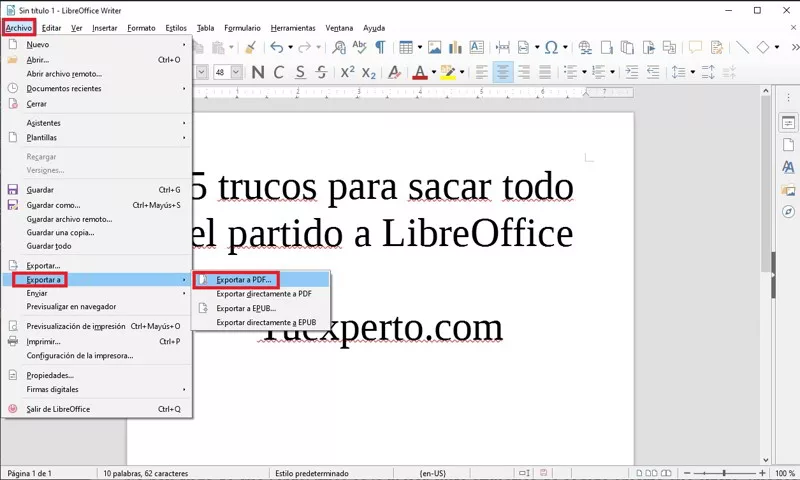
Task: Select Exportar a PDF... submenu entry
Action: tap(261, 280)
